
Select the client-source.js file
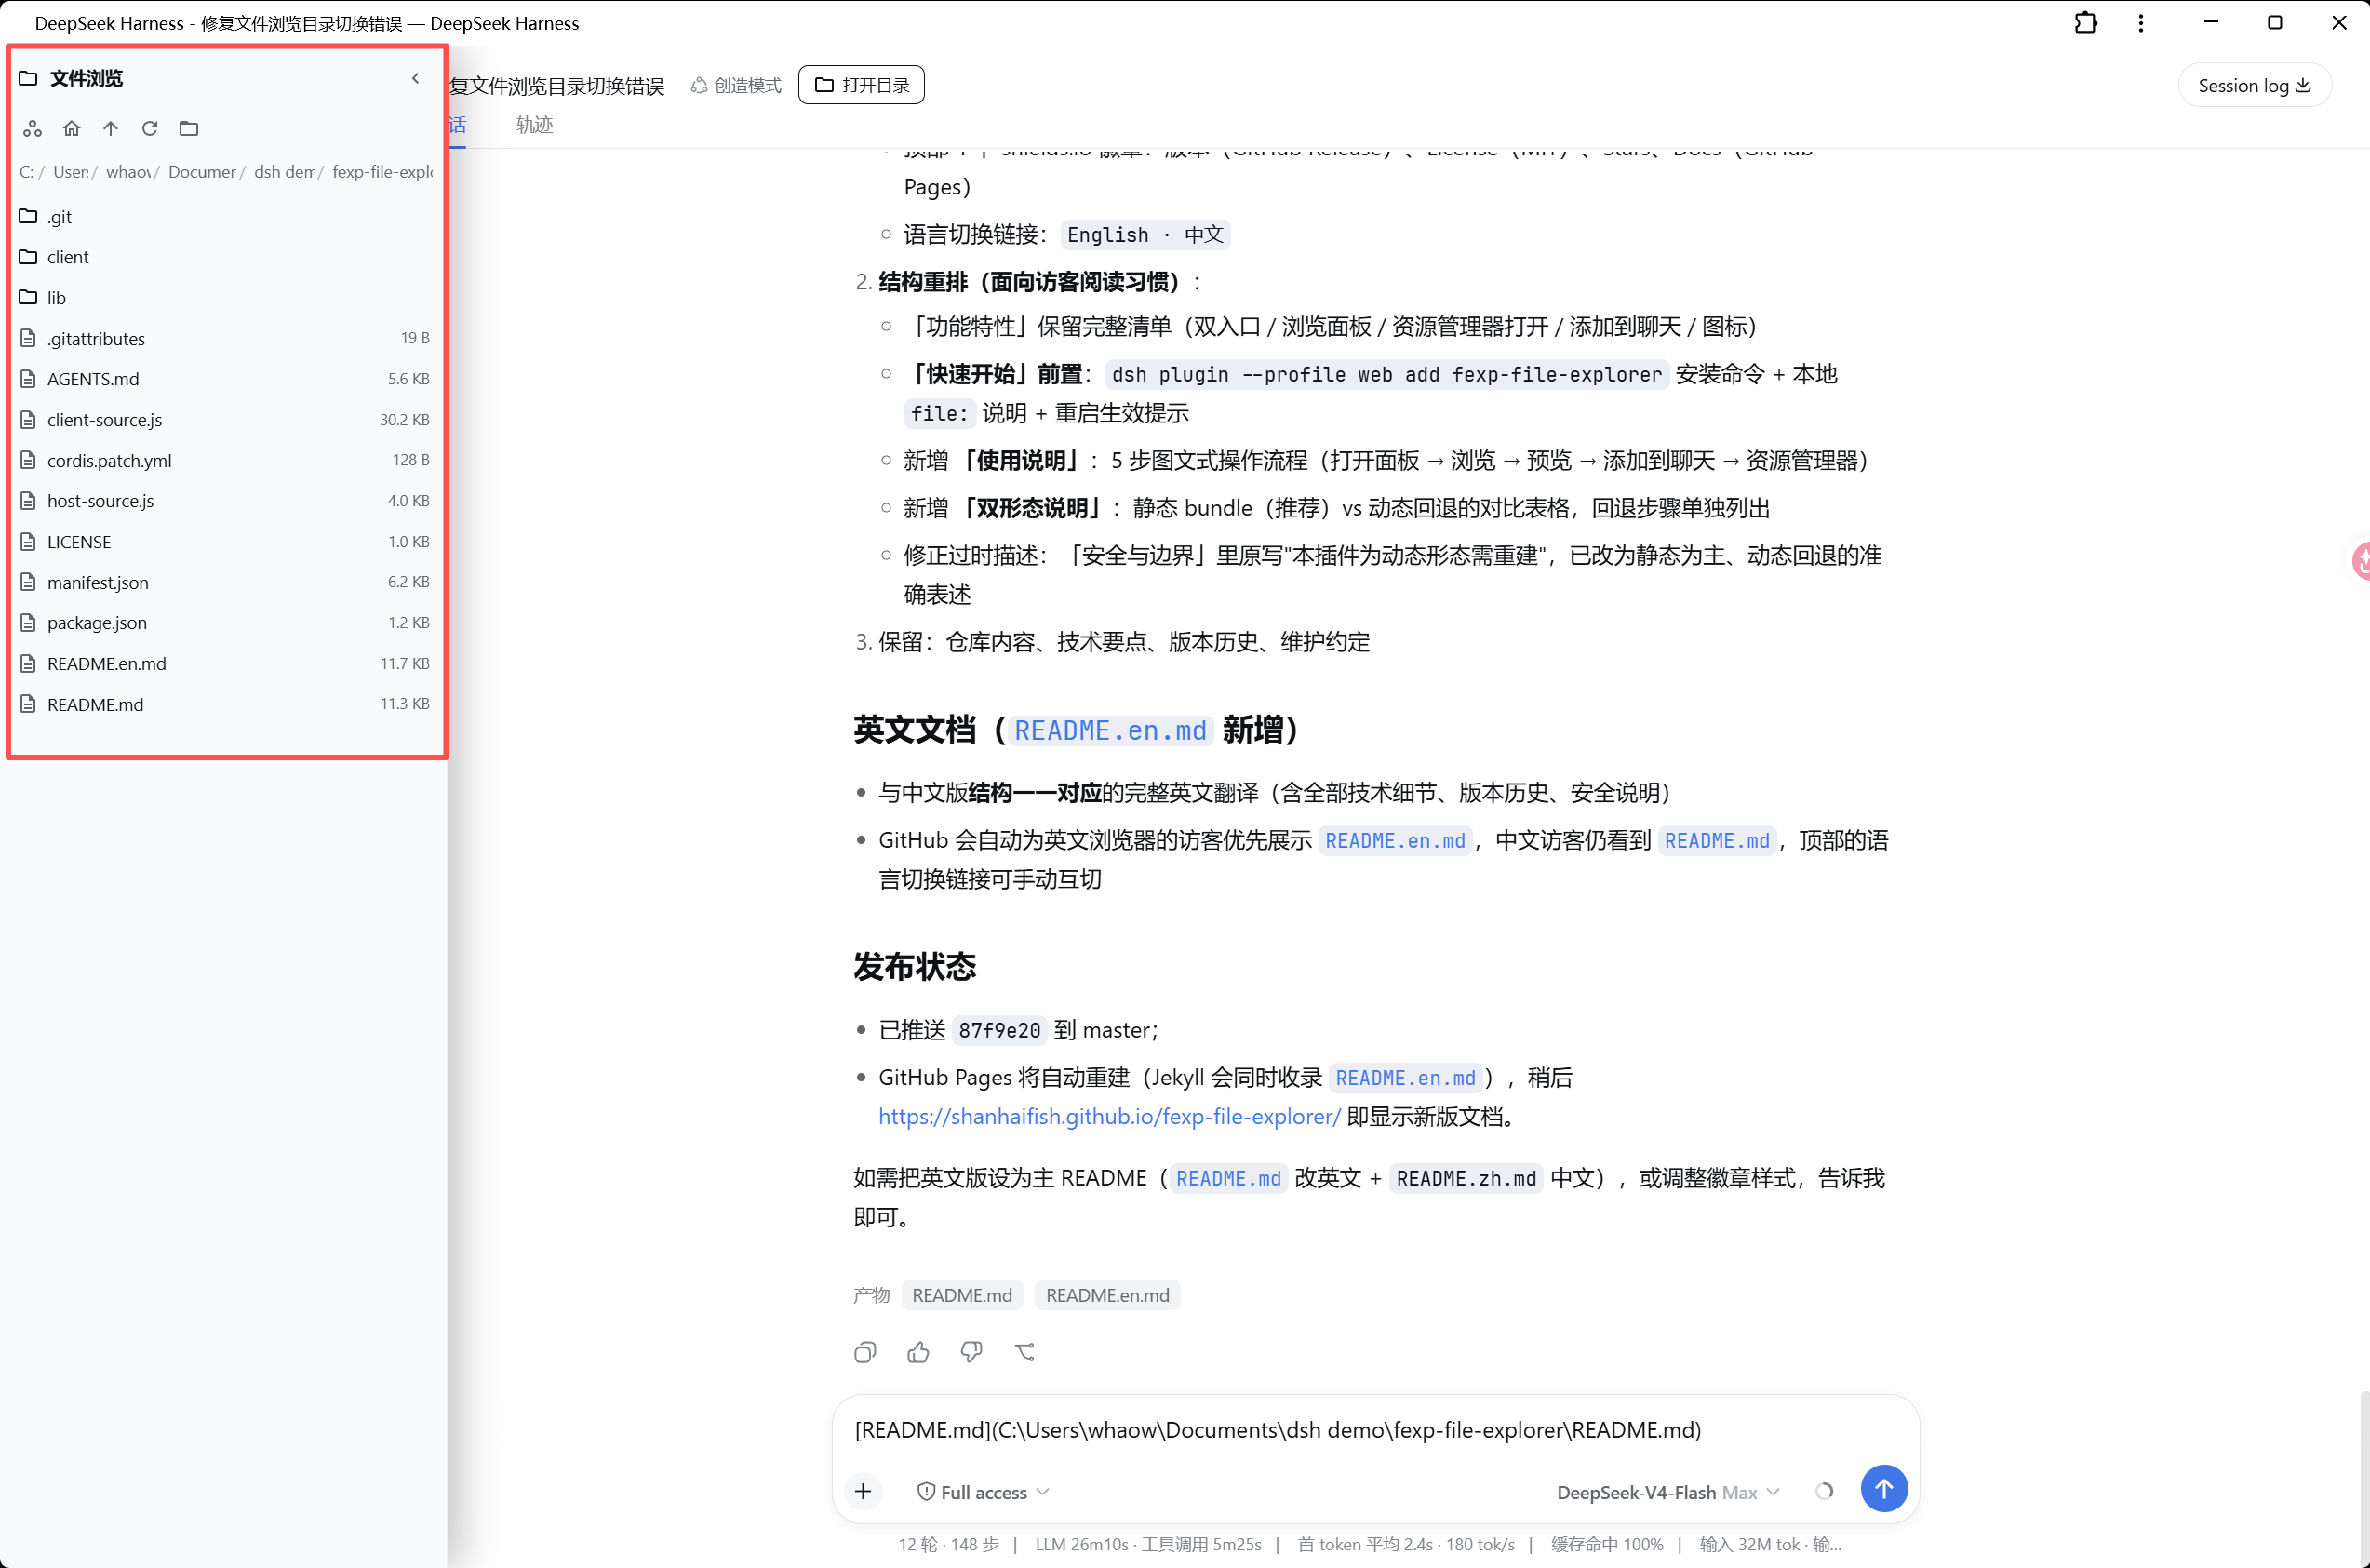(x=226, y=420)
